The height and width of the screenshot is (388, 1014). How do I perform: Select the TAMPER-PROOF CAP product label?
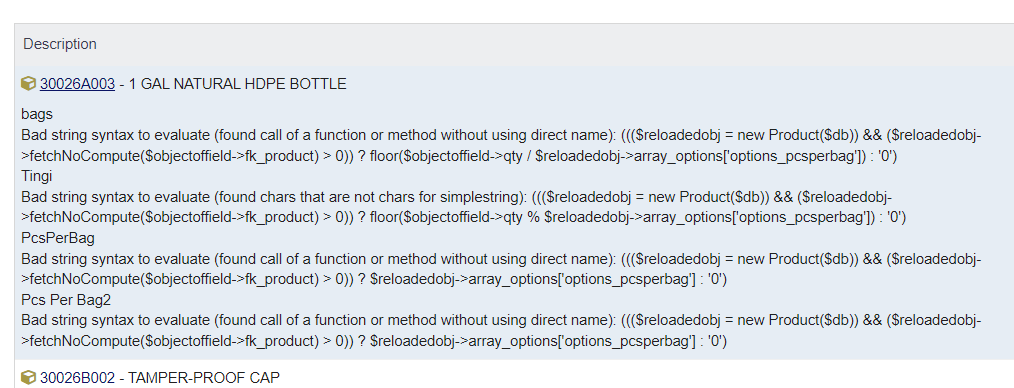tap(204, 378)
